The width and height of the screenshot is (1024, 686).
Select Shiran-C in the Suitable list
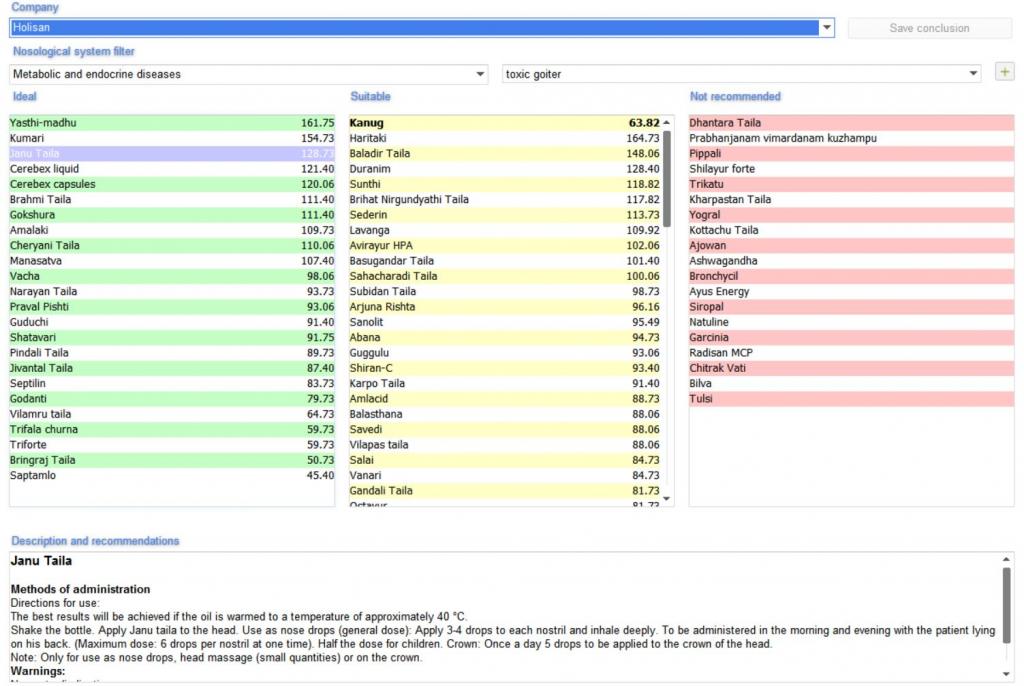pyautogui.click(x=505, y=368)
